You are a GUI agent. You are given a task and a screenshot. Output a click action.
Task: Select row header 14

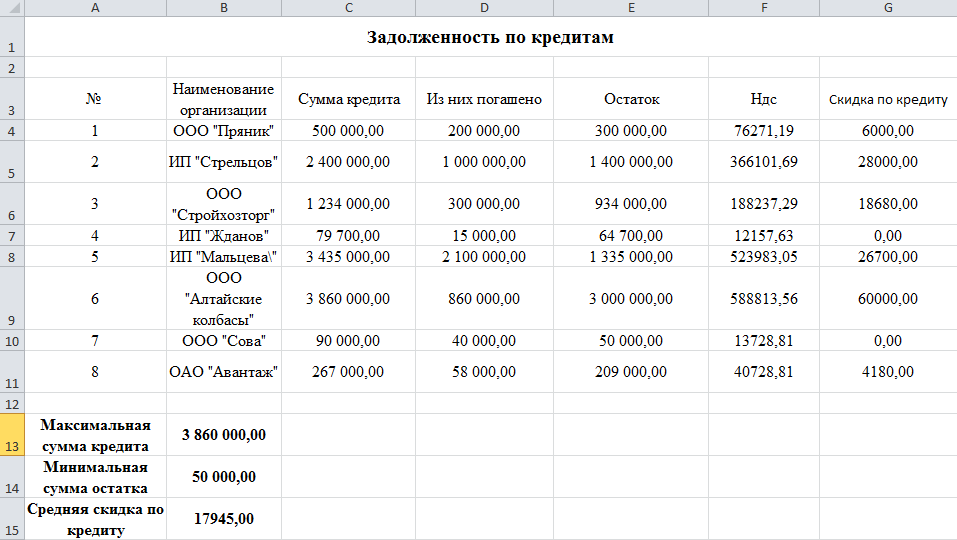point(12,477)
